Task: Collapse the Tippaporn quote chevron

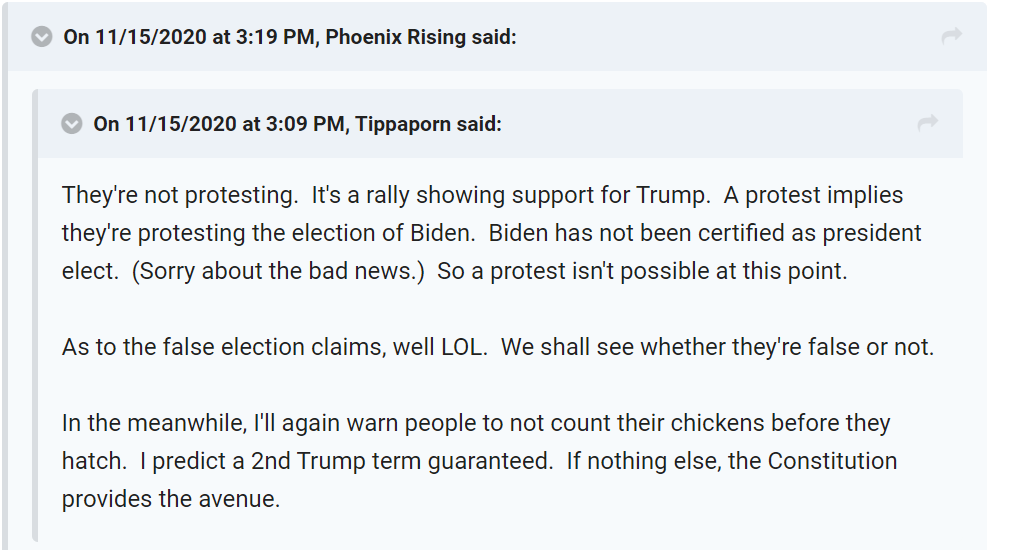Action: coord(72,124)
